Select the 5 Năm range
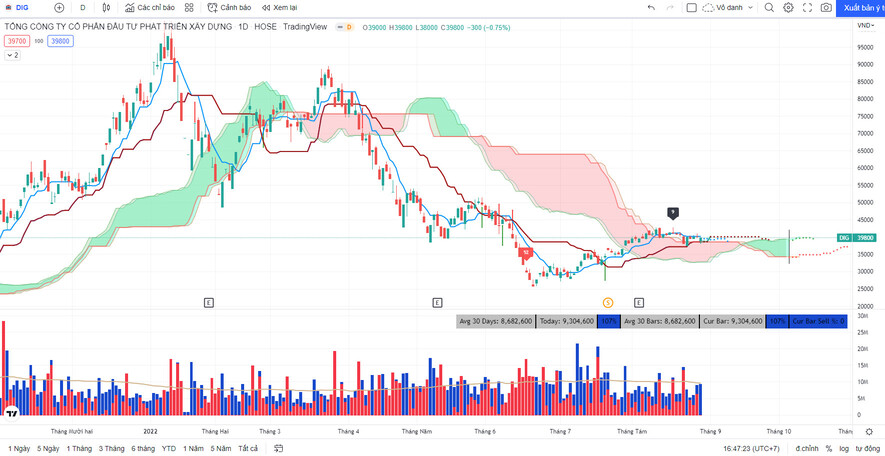This screenshot has width=885, height=456. click(x=221, y=449)
